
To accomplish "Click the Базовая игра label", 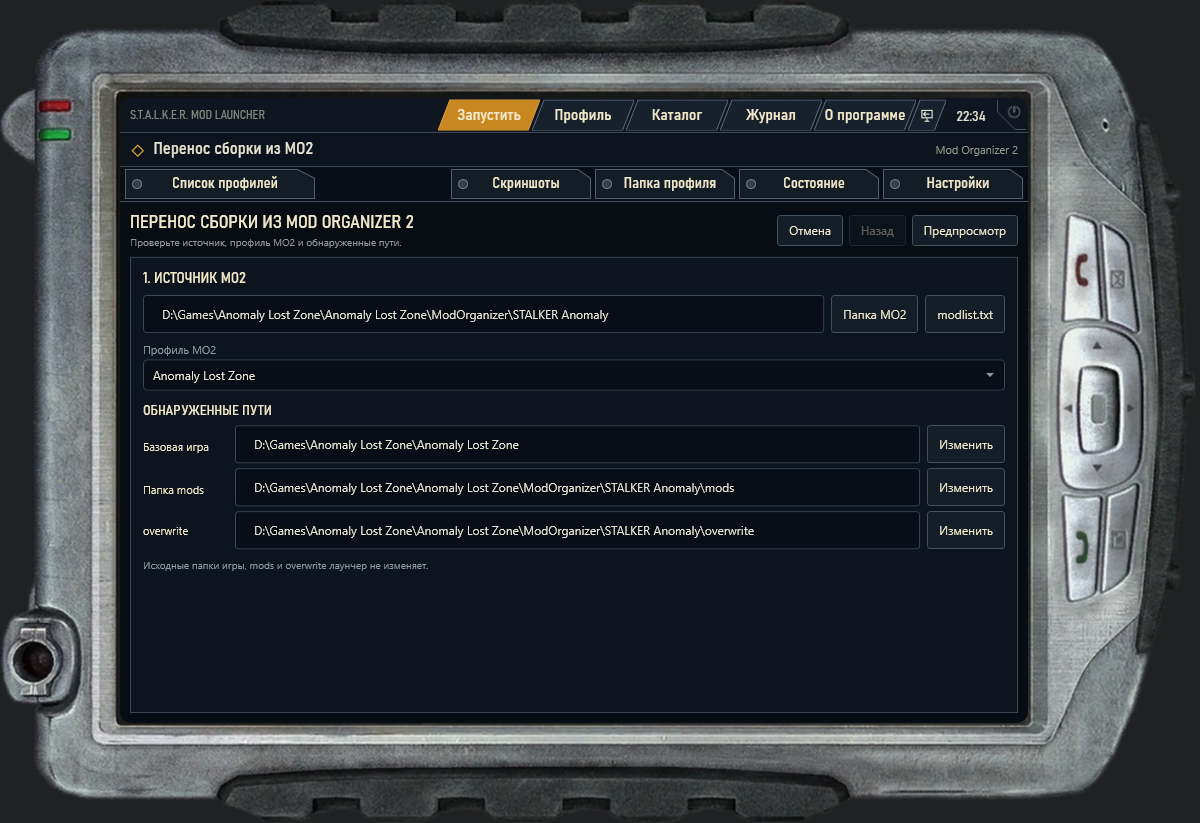I will pos(176,447).
